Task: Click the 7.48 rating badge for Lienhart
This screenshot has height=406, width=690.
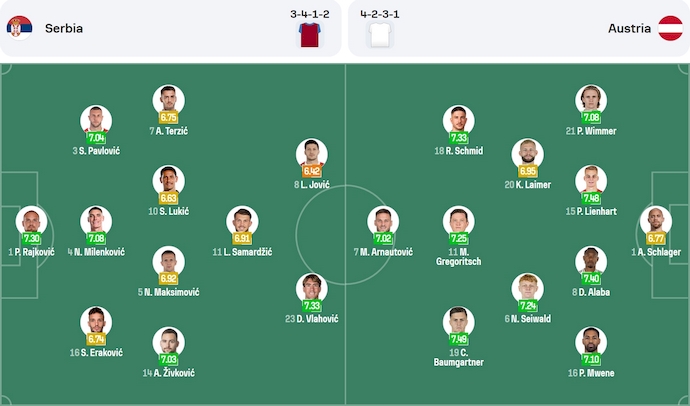Action: 592,198
